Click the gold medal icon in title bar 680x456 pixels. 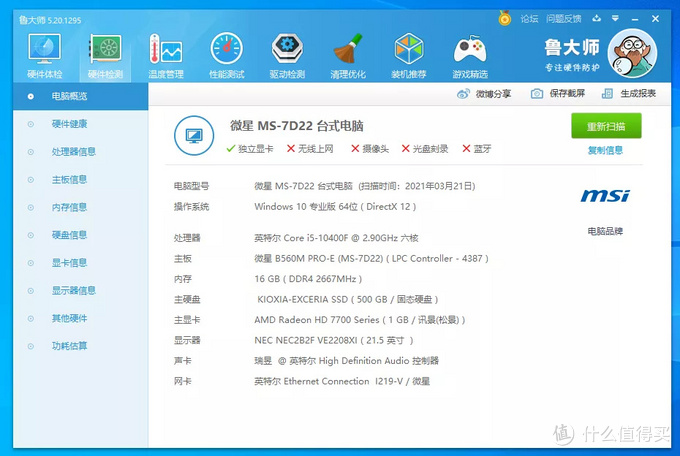click(504, 18)
